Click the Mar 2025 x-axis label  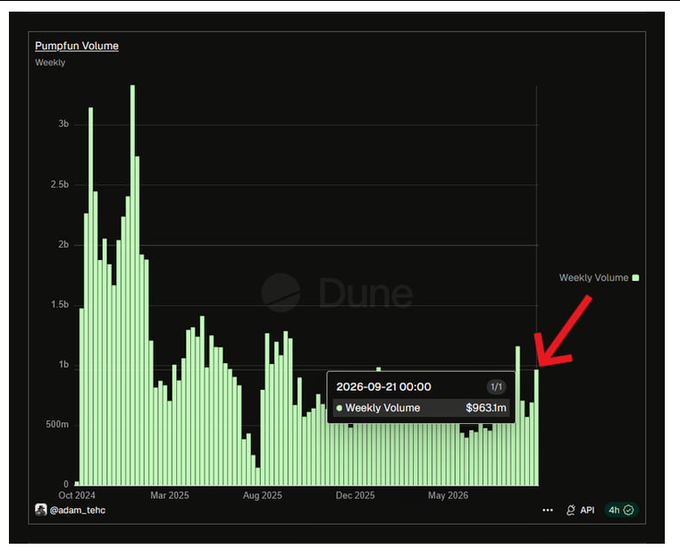(170, 495)
